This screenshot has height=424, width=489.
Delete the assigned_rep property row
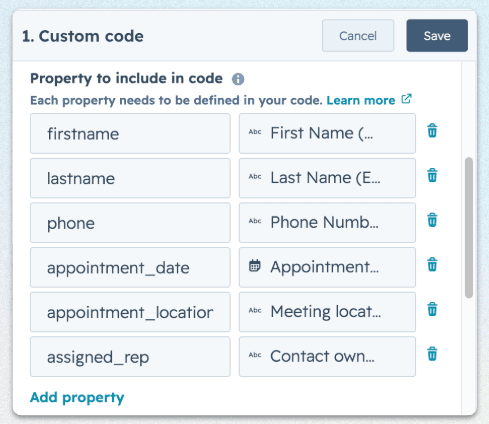(432, 354)
